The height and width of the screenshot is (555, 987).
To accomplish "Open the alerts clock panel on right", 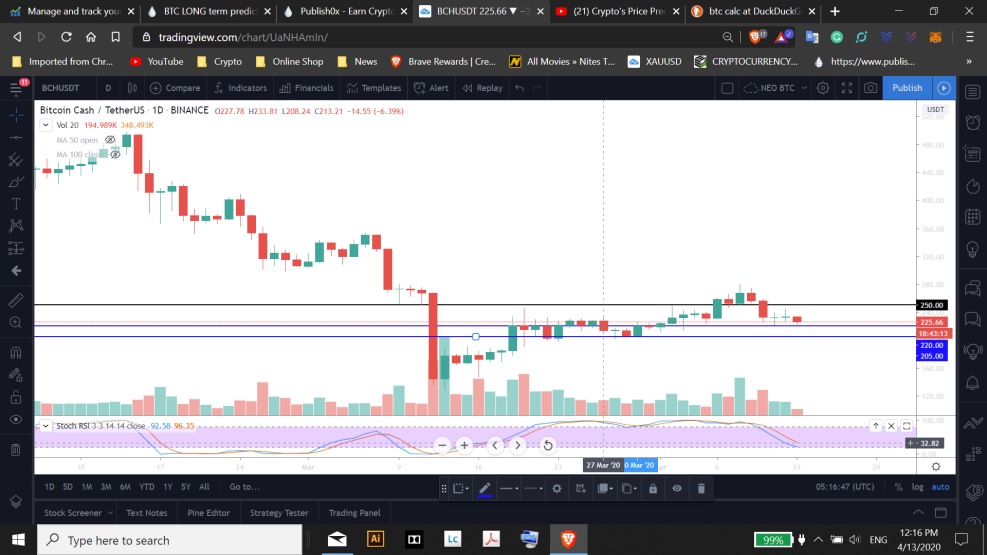I will click(973, 122).
